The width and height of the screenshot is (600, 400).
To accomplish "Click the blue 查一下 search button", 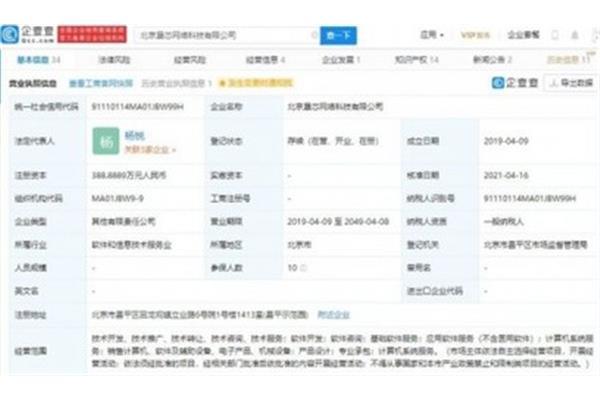I will (338, 35).
